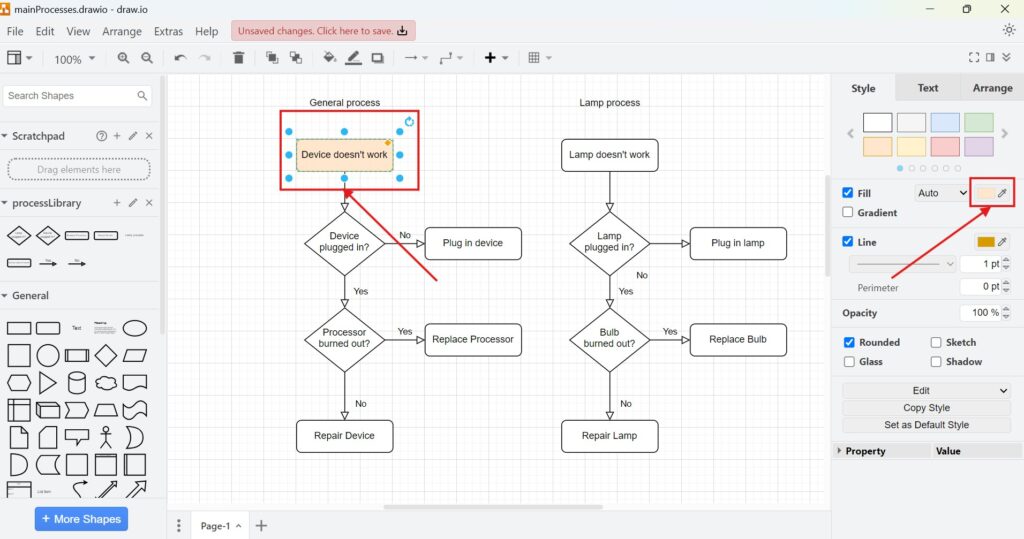1024x539 pixels.
Task: Toggle the theme sun icon
Action: click(1009, 31)
